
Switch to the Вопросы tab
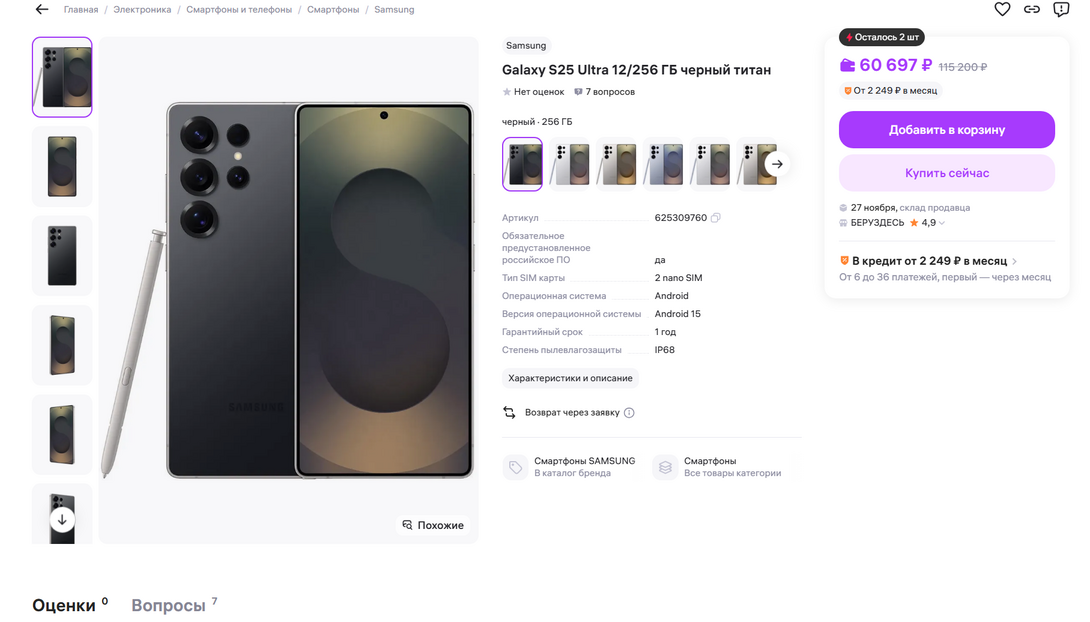point(168,605)
